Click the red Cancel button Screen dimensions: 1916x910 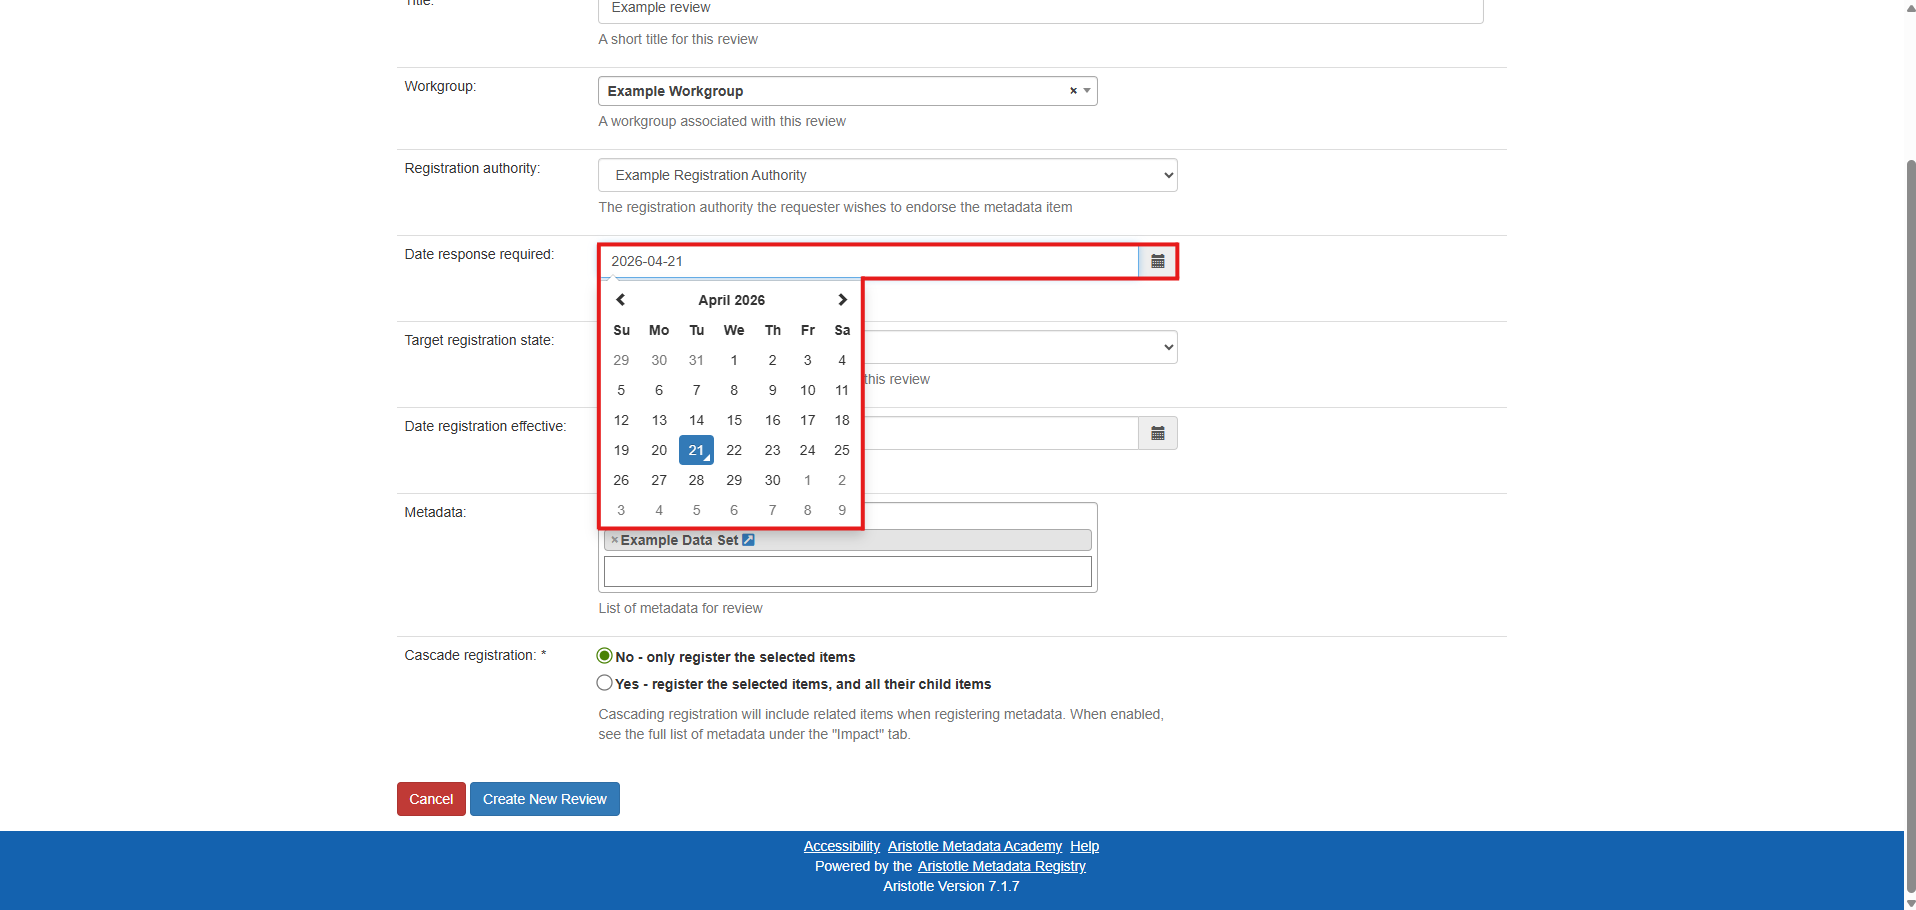click(x=431, y=799)
